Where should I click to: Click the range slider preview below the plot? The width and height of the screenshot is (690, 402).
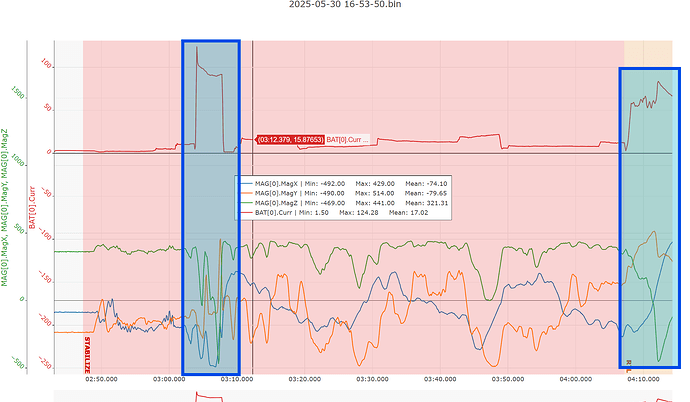click(x=363, y=396)
